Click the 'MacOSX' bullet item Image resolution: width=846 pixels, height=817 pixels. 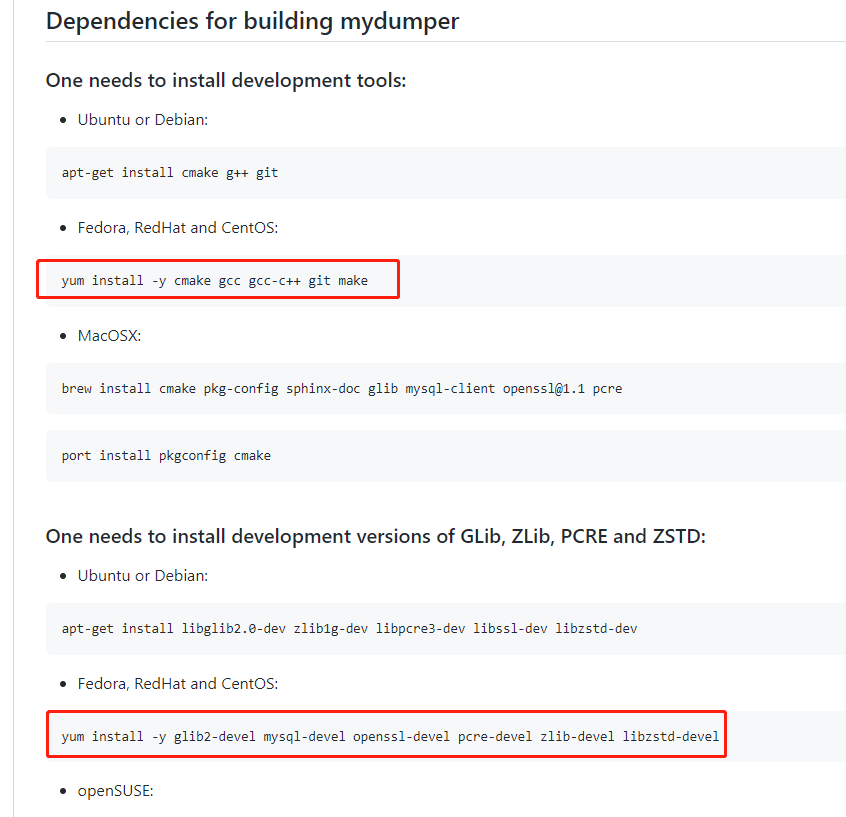[x=110, y=335]
